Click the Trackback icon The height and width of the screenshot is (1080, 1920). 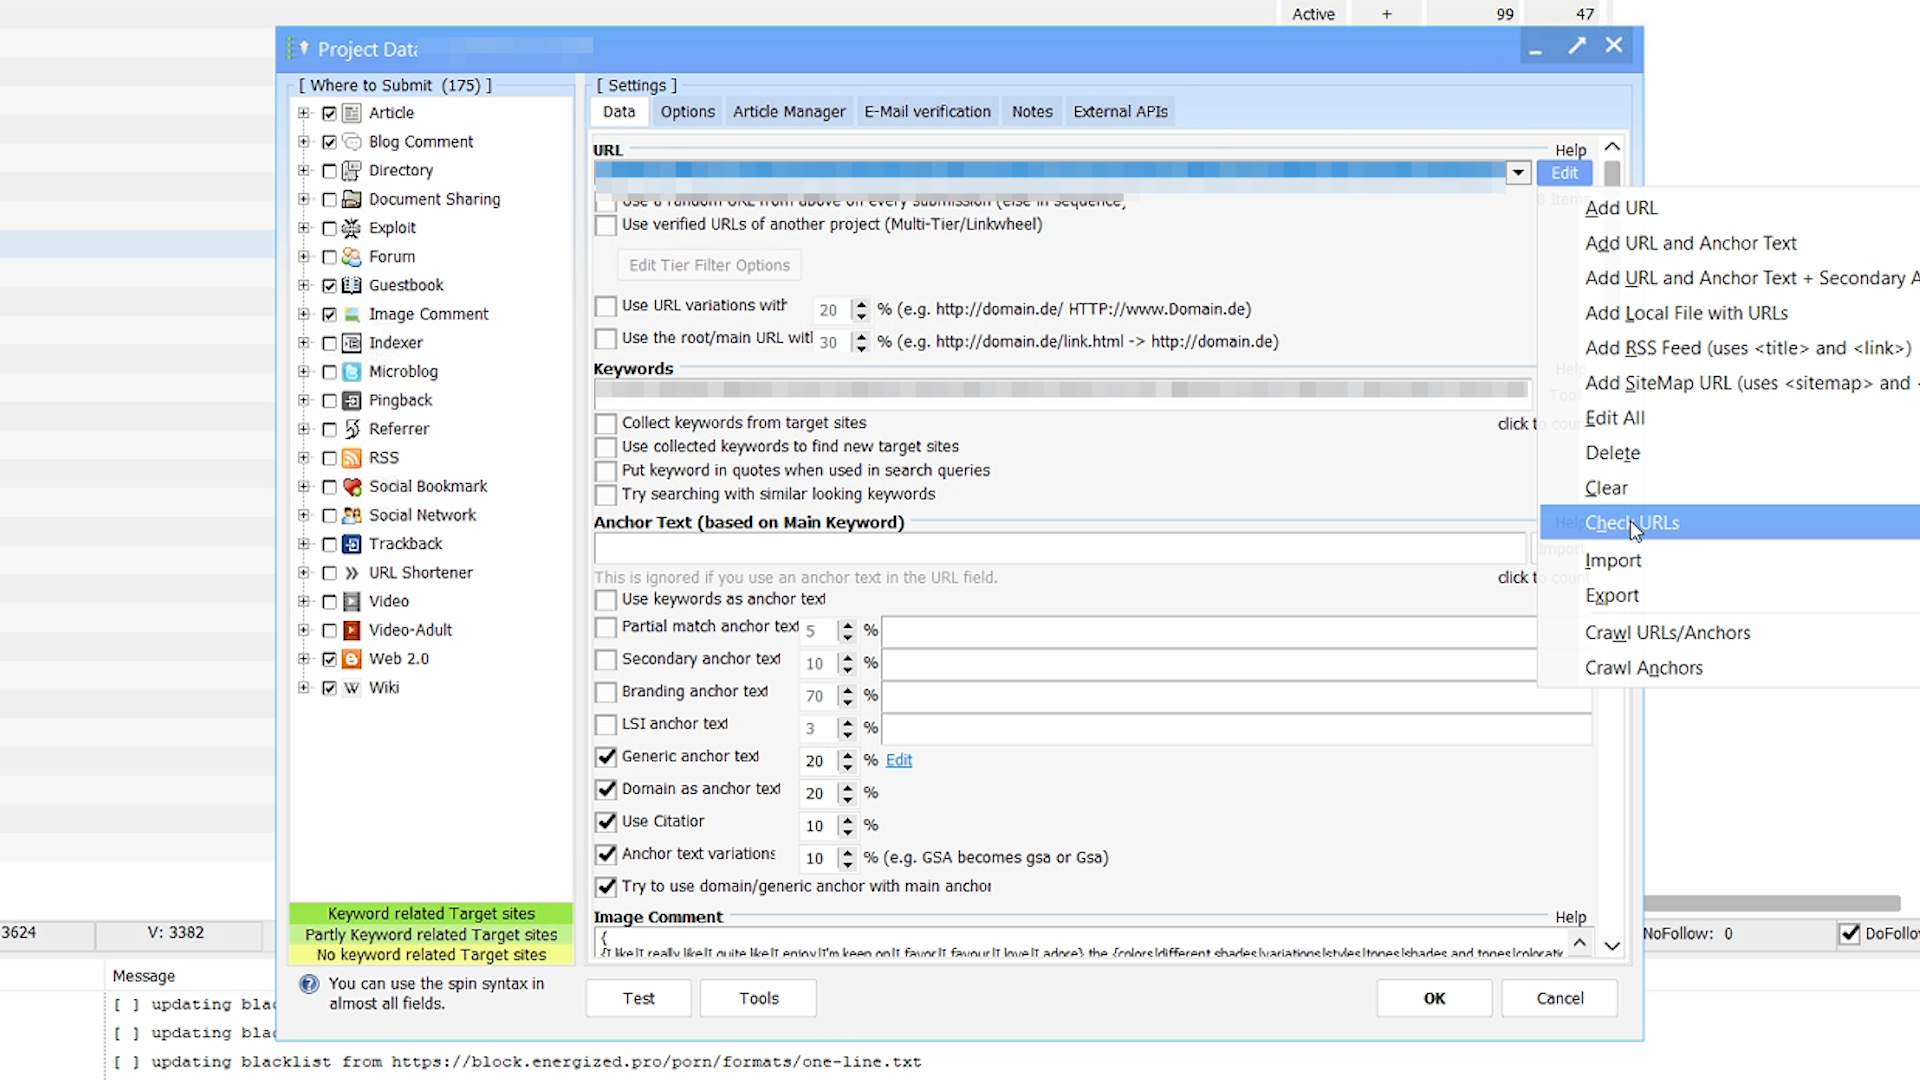[352, 544]
